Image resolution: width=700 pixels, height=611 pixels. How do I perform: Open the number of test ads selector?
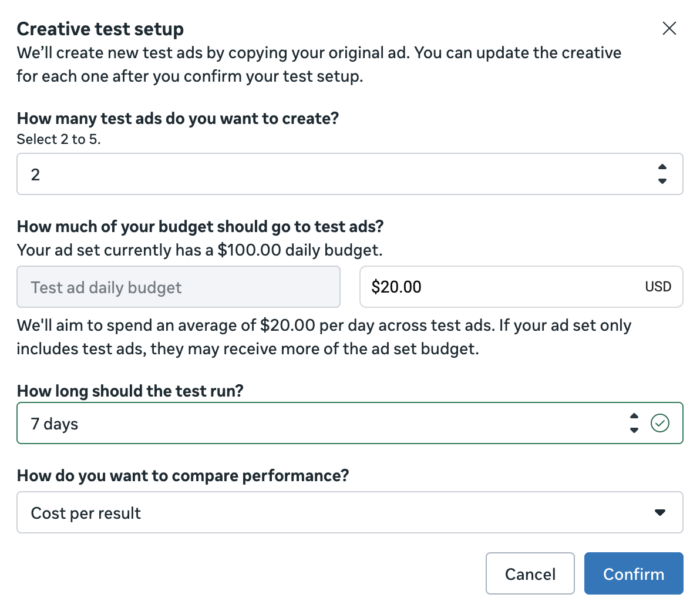click(x=330, y=174)
